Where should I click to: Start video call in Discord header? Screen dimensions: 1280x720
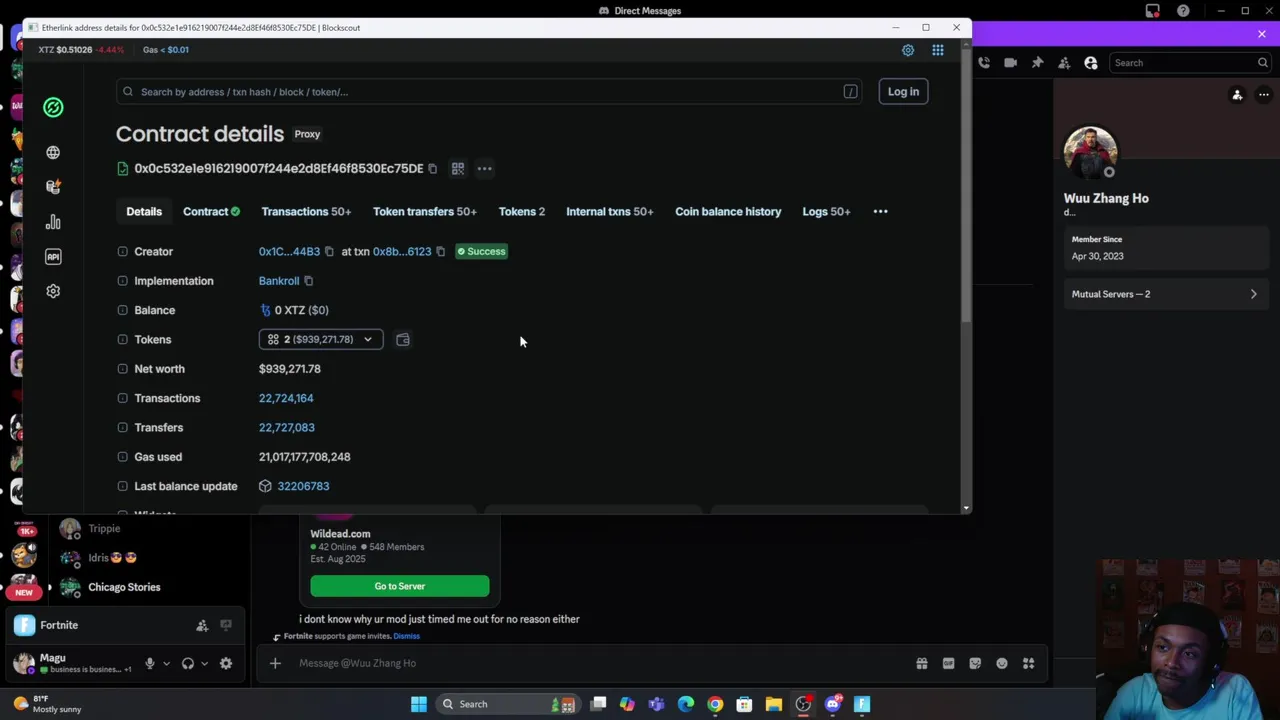click(x=1010, y=63)
